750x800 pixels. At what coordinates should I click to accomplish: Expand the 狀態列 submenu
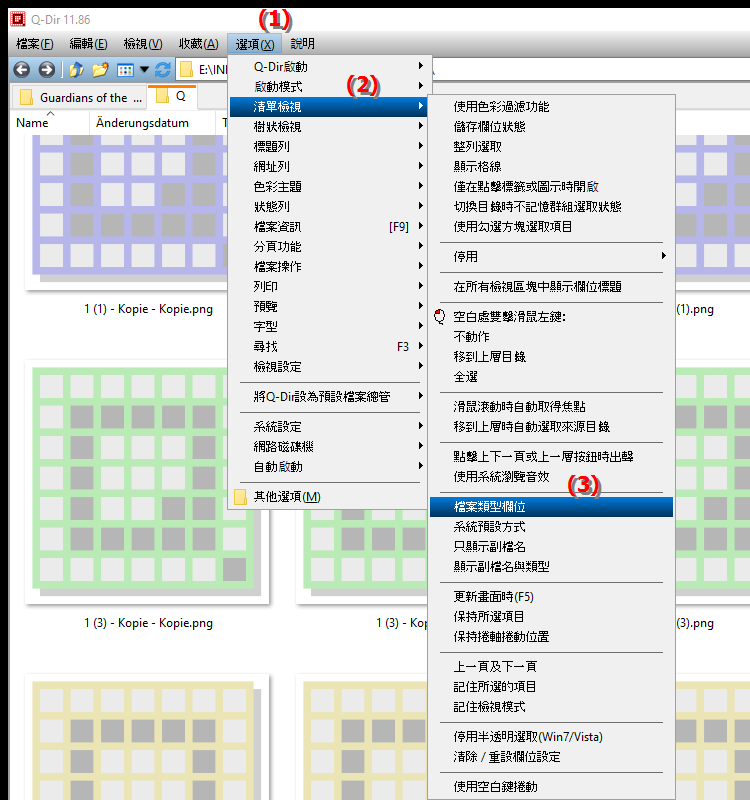click(x=328, y=207)
